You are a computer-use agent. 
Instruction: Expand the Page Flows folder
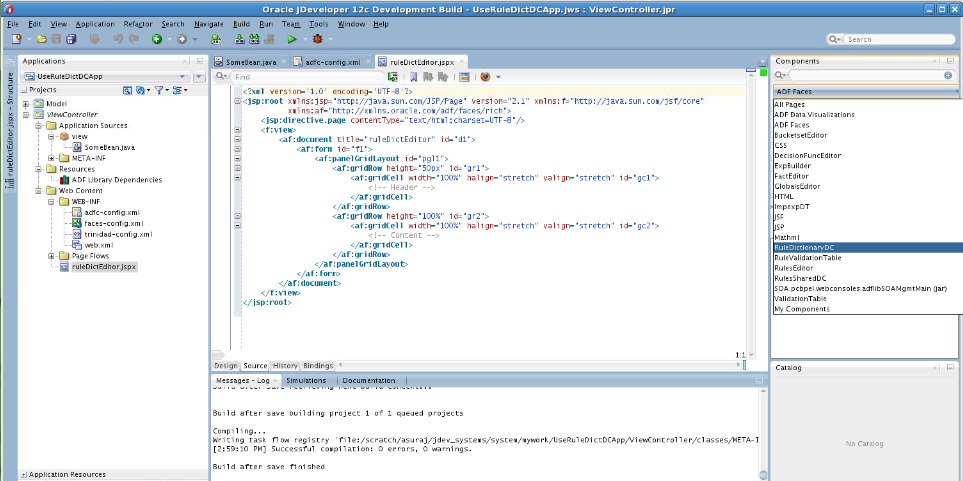coord(52,256)
